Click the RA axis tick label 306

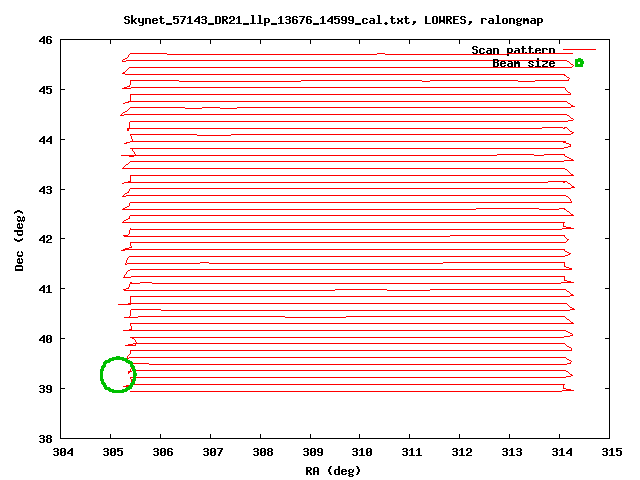pyautogui.click(x=163, y=452)
